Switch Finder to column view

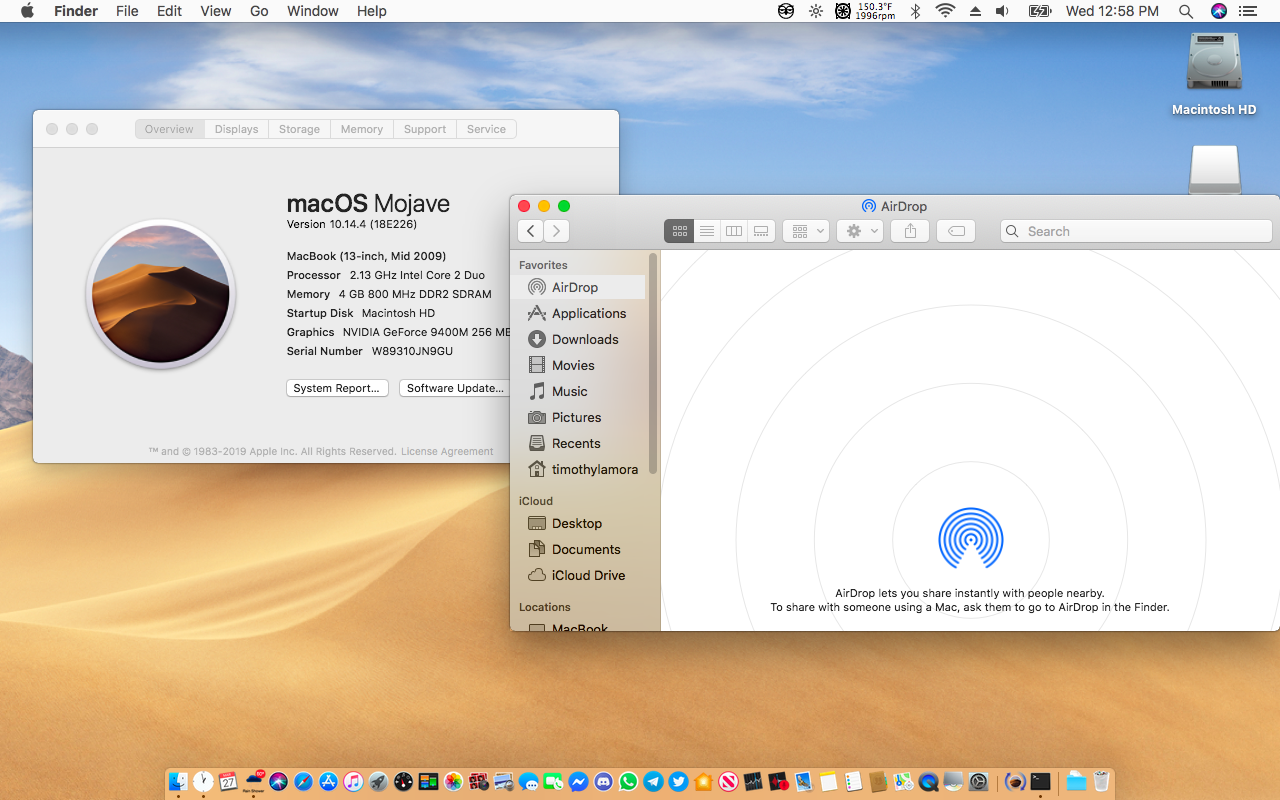point(734,231)
